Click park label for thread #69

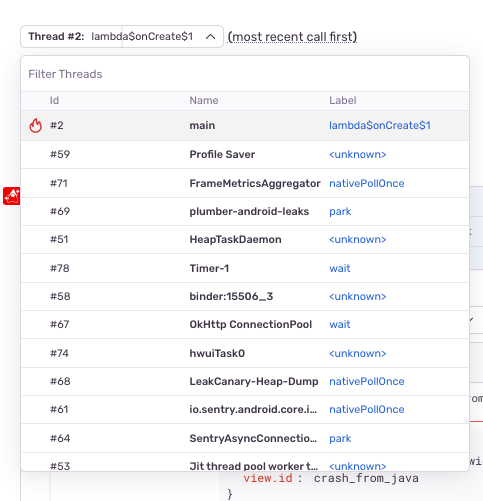tap(340, 212)
